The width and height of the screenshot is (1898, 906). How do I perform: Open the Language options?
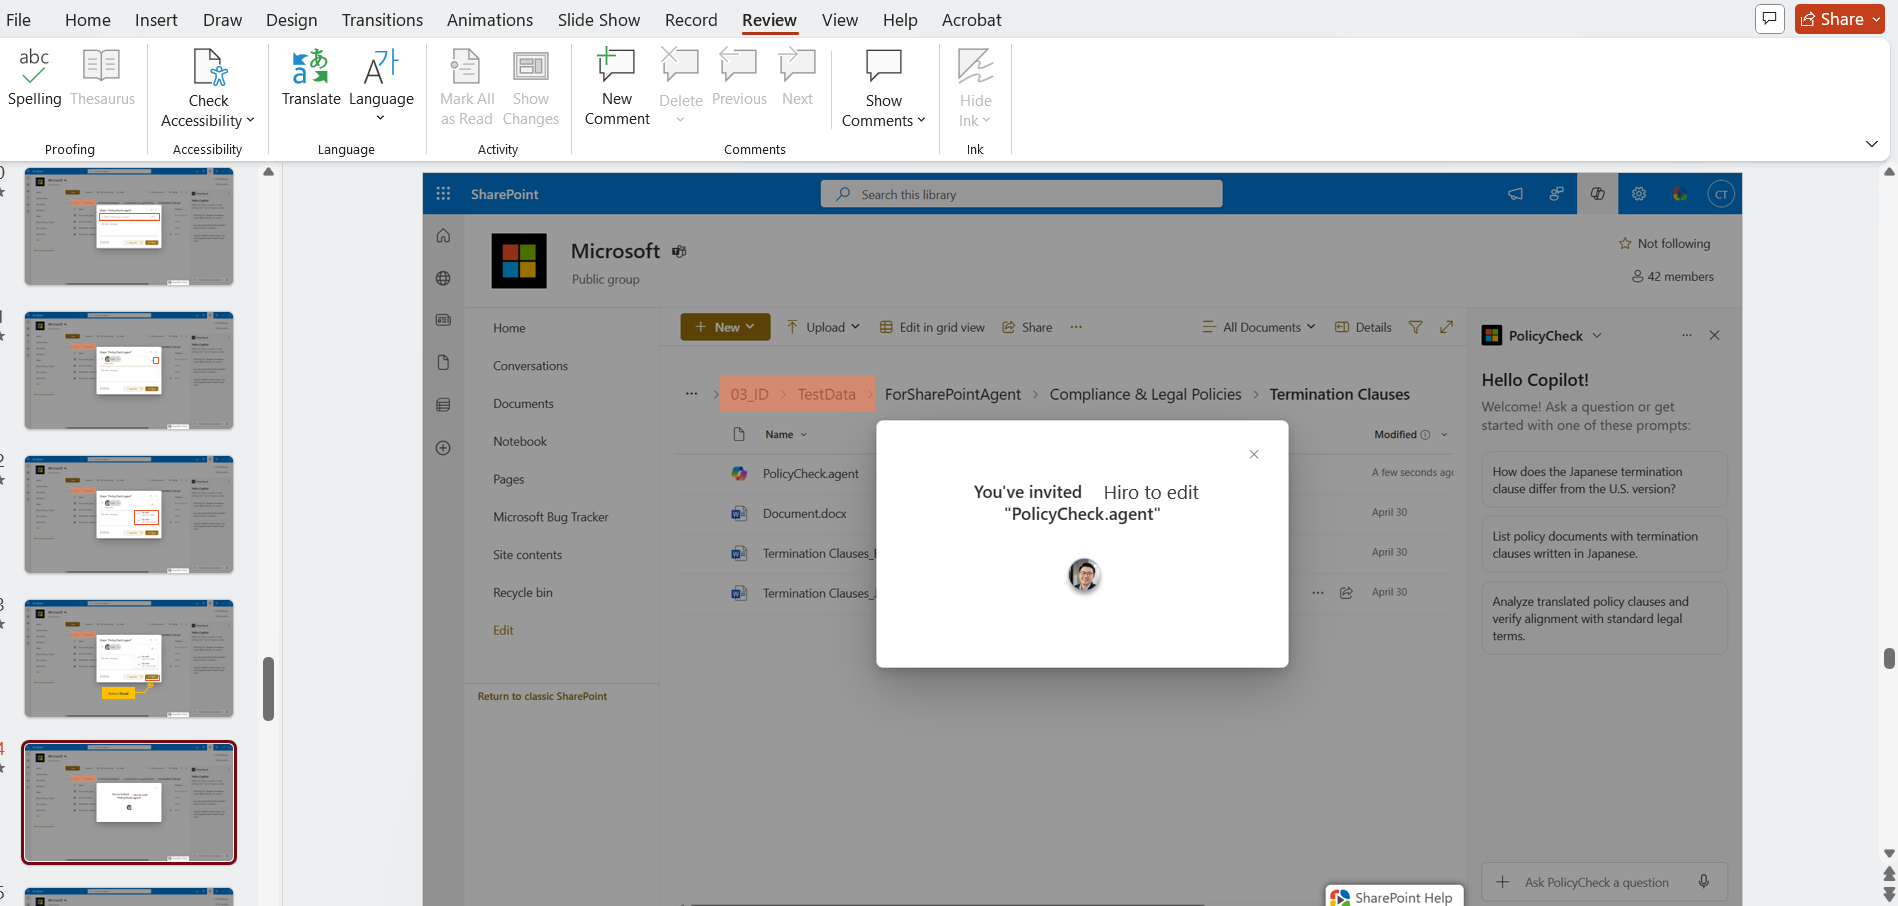point(381,86)
